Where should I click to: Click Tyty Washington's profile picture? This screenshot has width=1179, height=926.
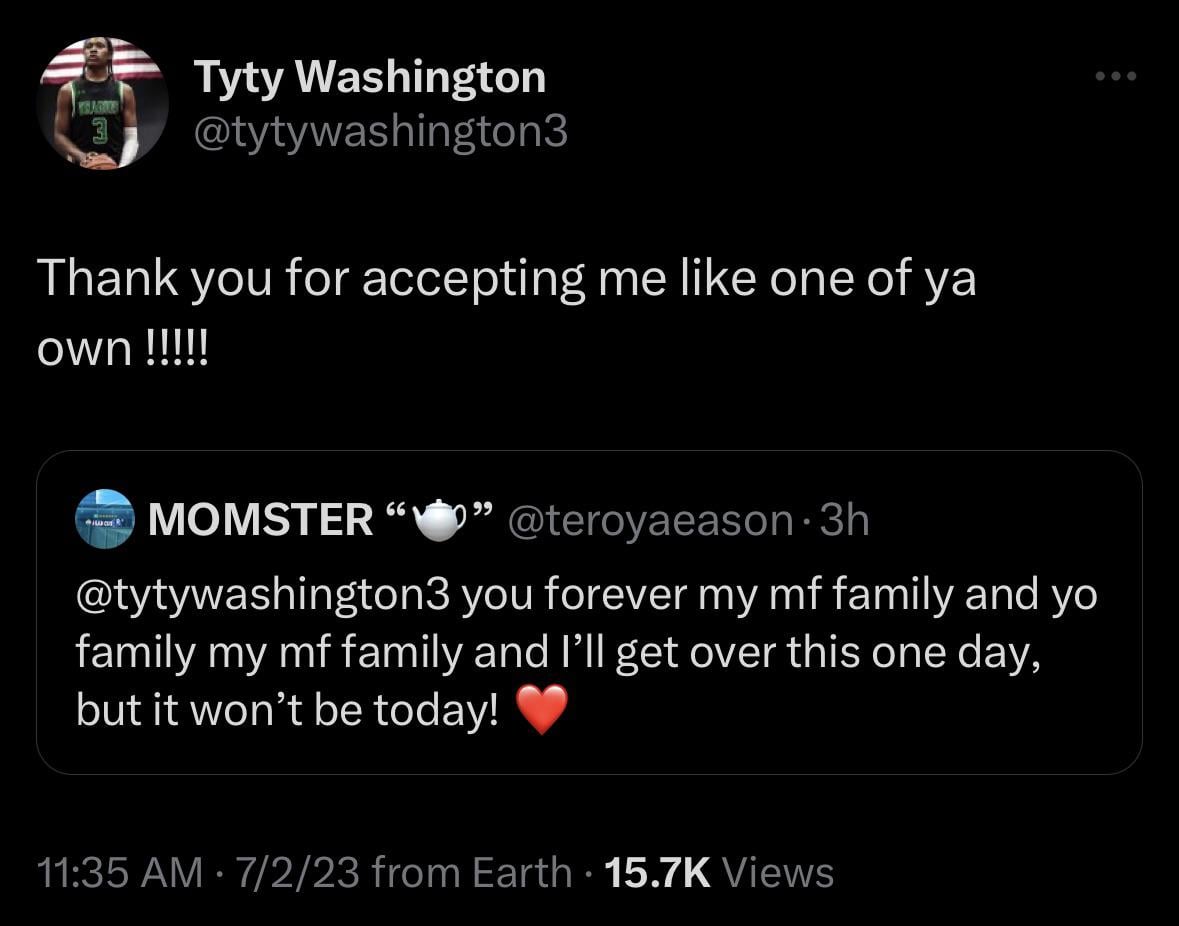pyautogui.click(x=102, y=104)
